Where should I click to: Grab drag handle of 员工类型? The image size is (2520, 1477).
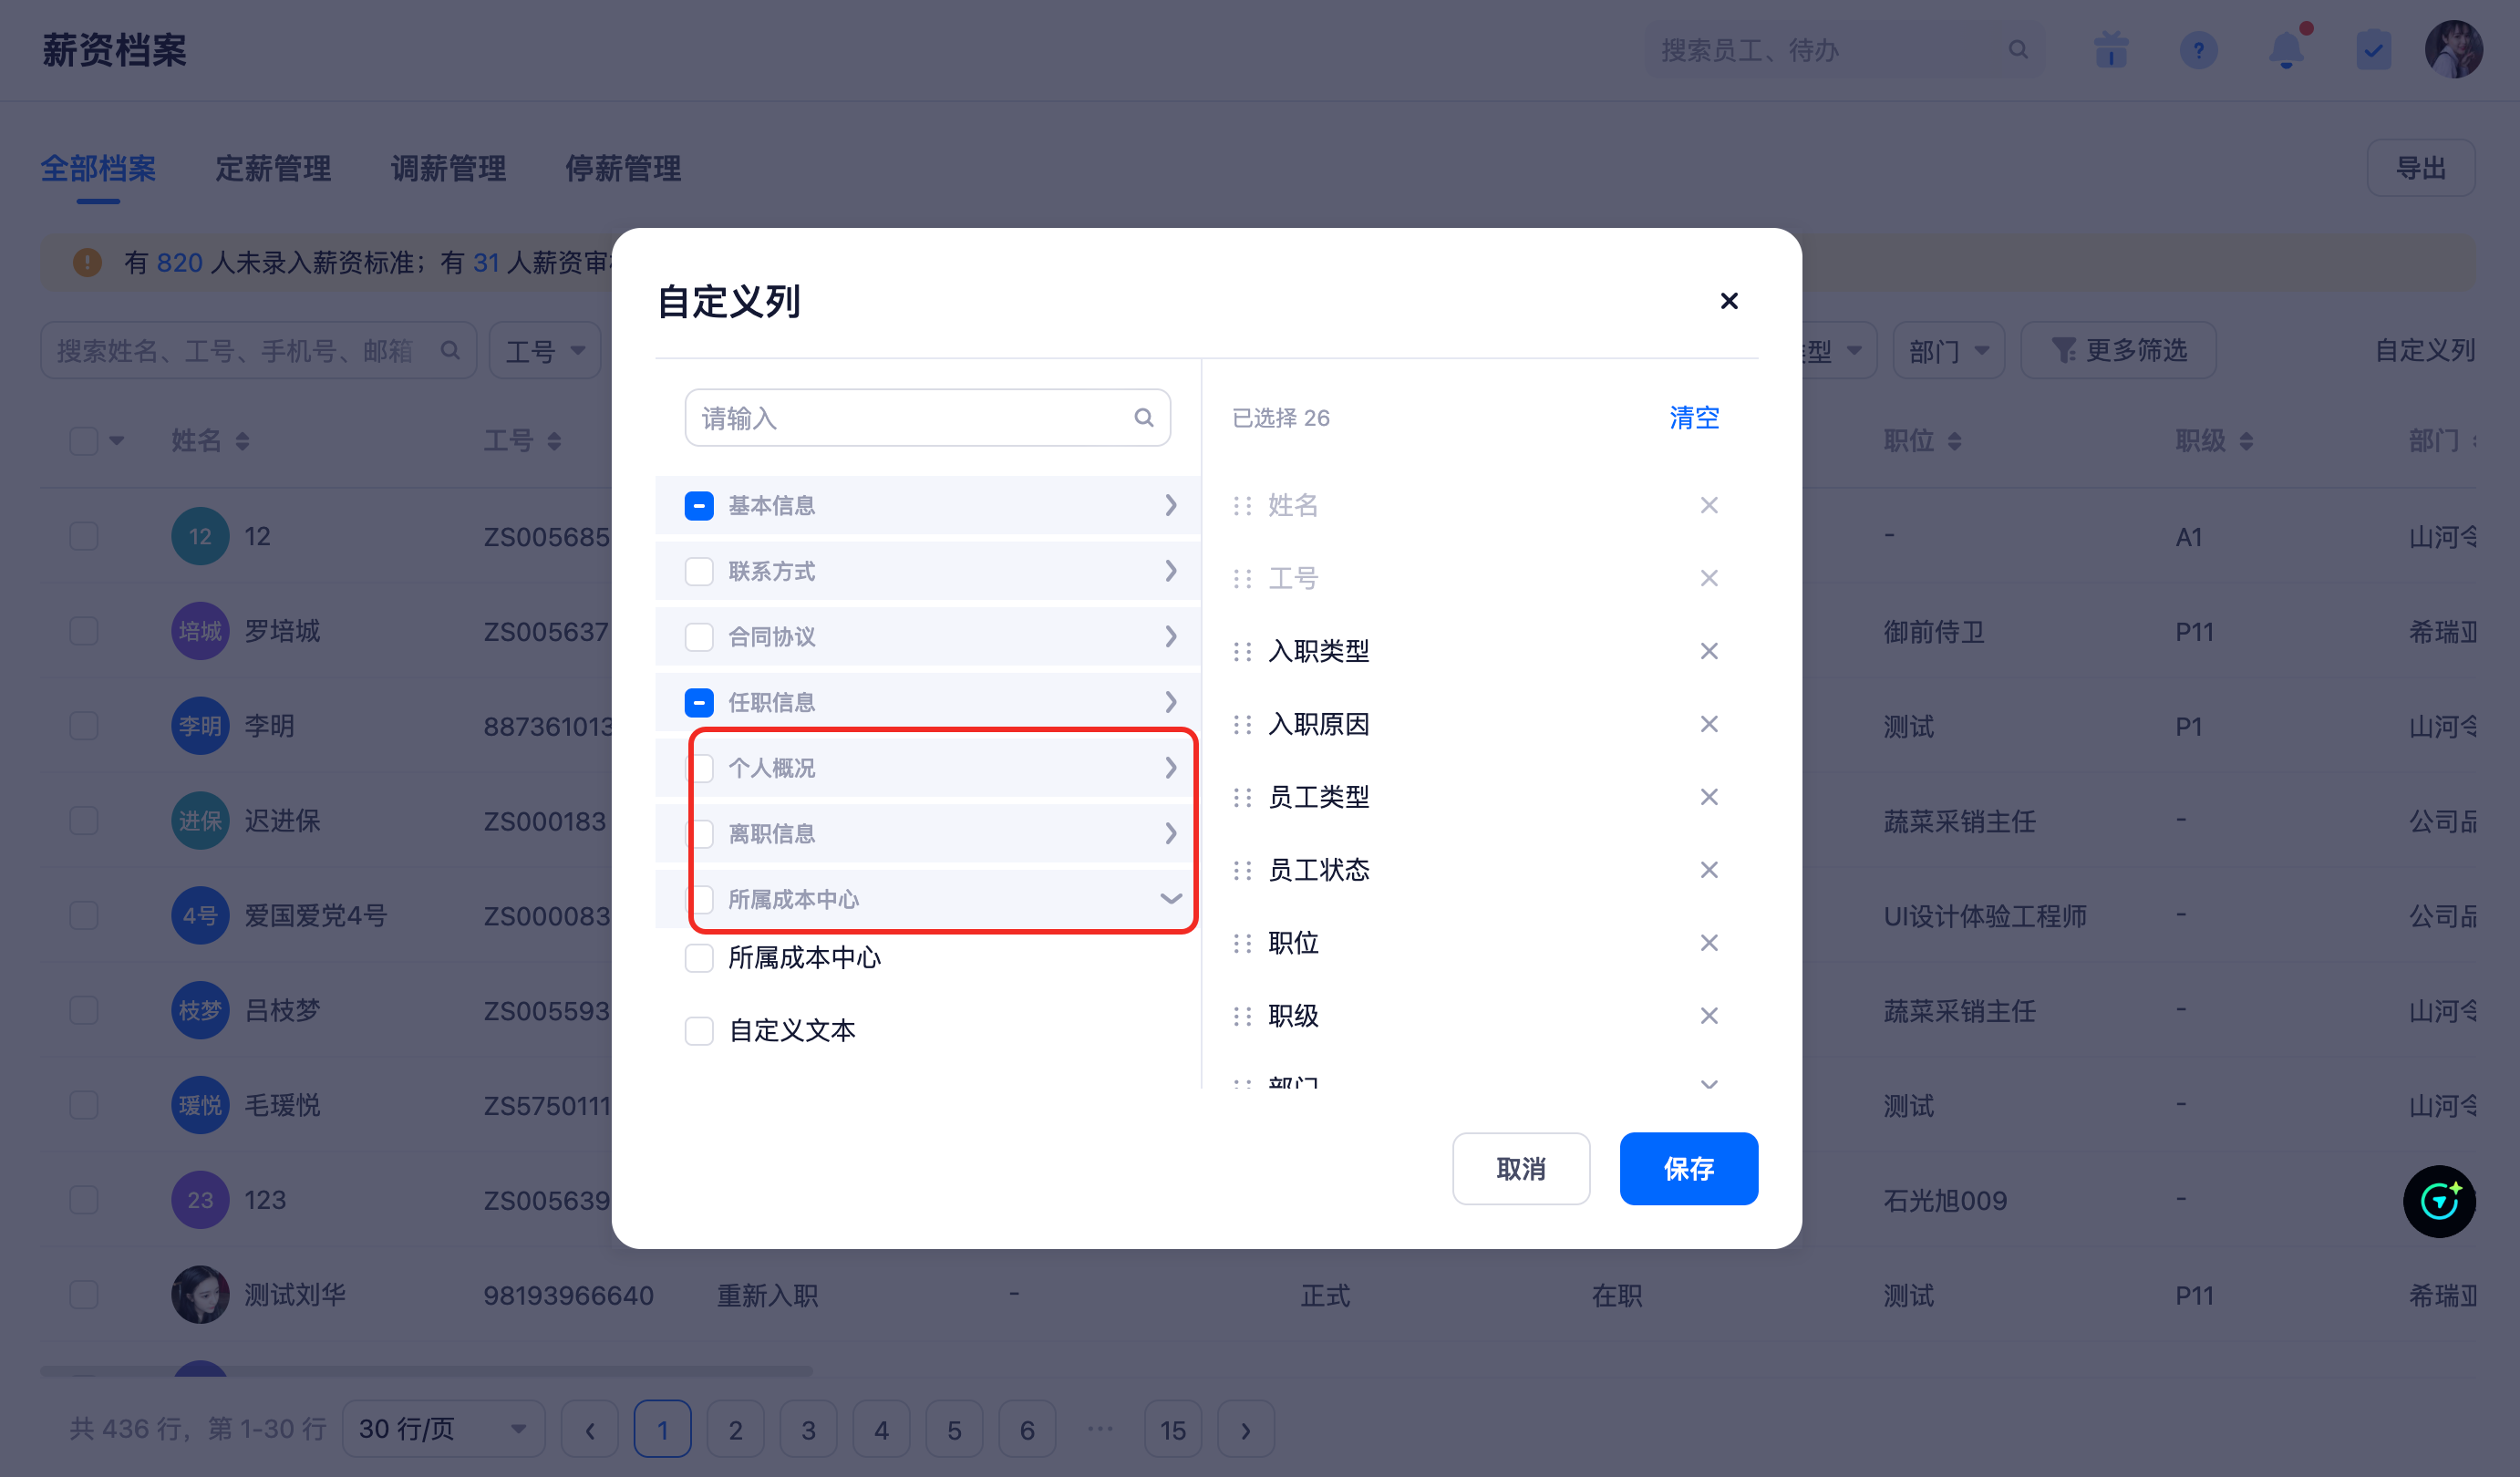[1242, 798]
